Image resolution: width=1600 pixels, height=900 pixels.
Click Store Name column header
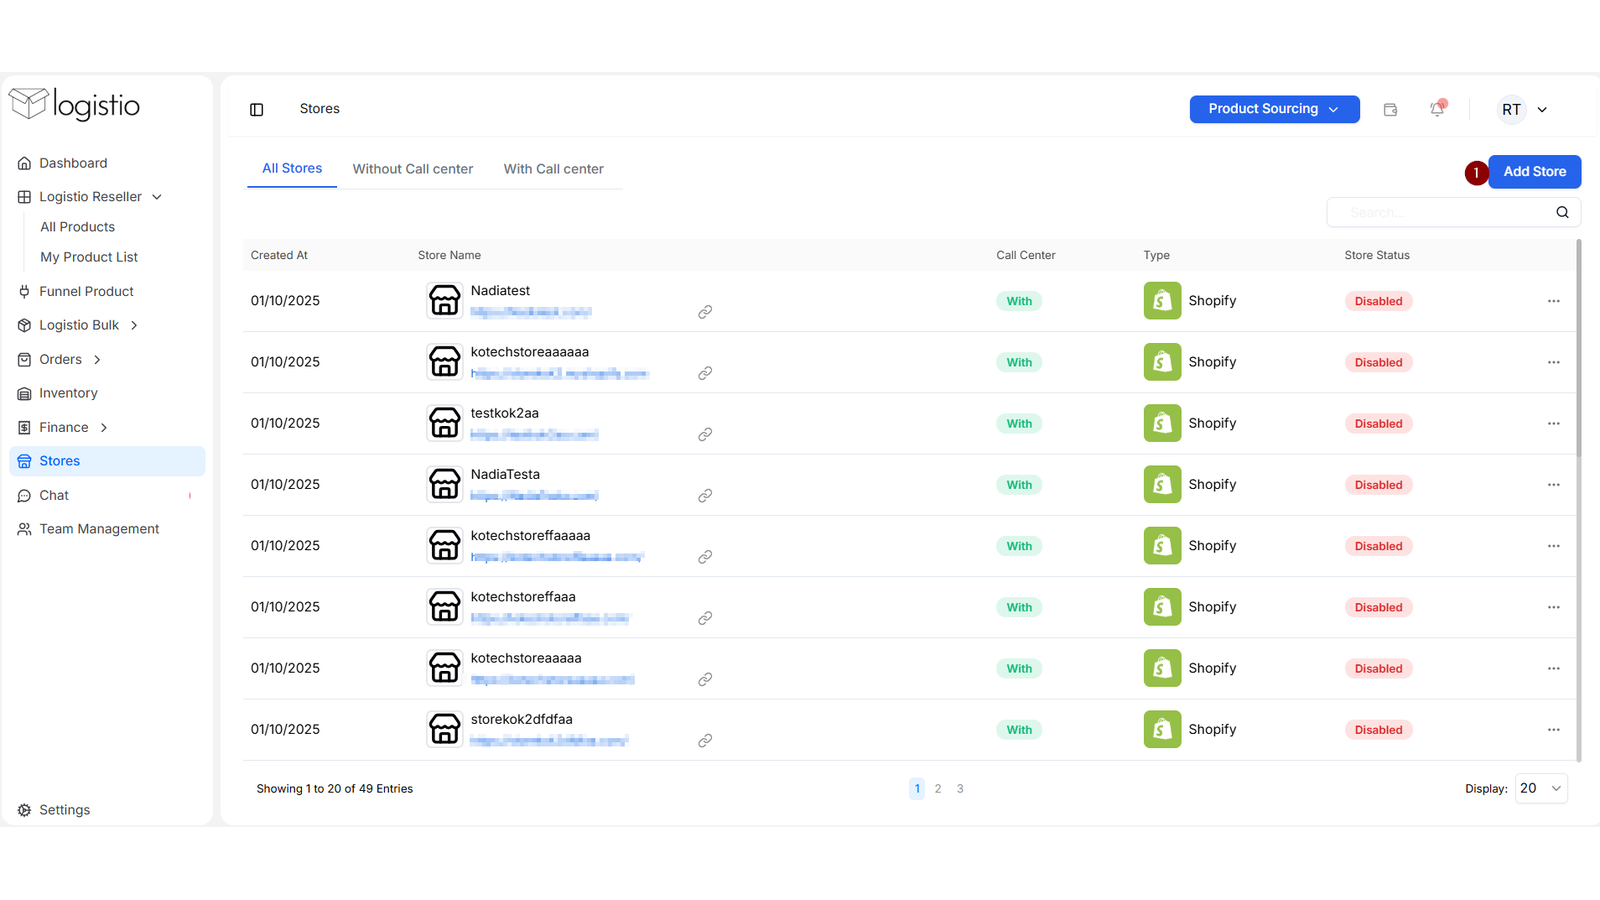pyautogui.click(x=449, y=255)
